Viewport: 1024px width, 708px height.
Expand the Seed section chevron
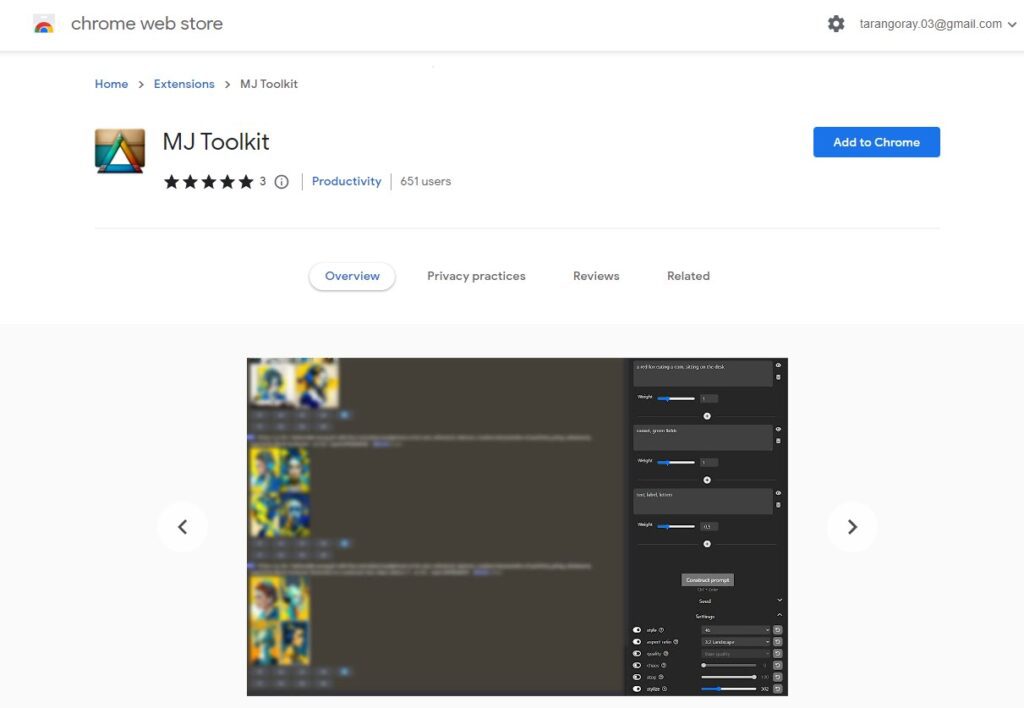(x=779, y=600)
